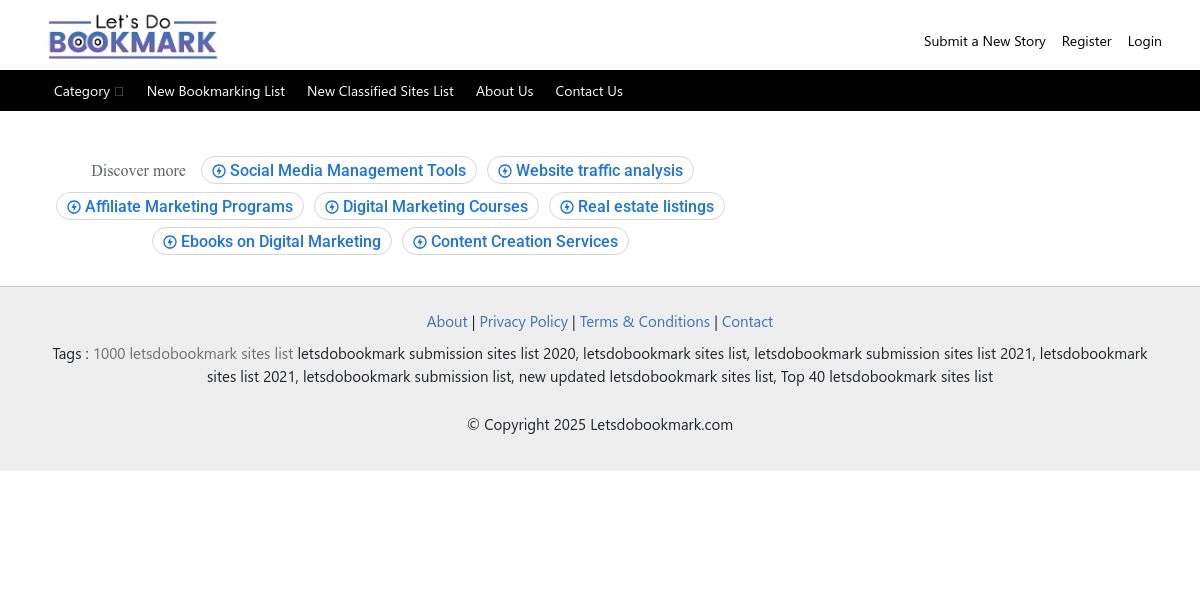Click arrow icon beside Content Creation Services
Image resolution: width=1200 pixels, height=600 pixels.
(420, 242)
